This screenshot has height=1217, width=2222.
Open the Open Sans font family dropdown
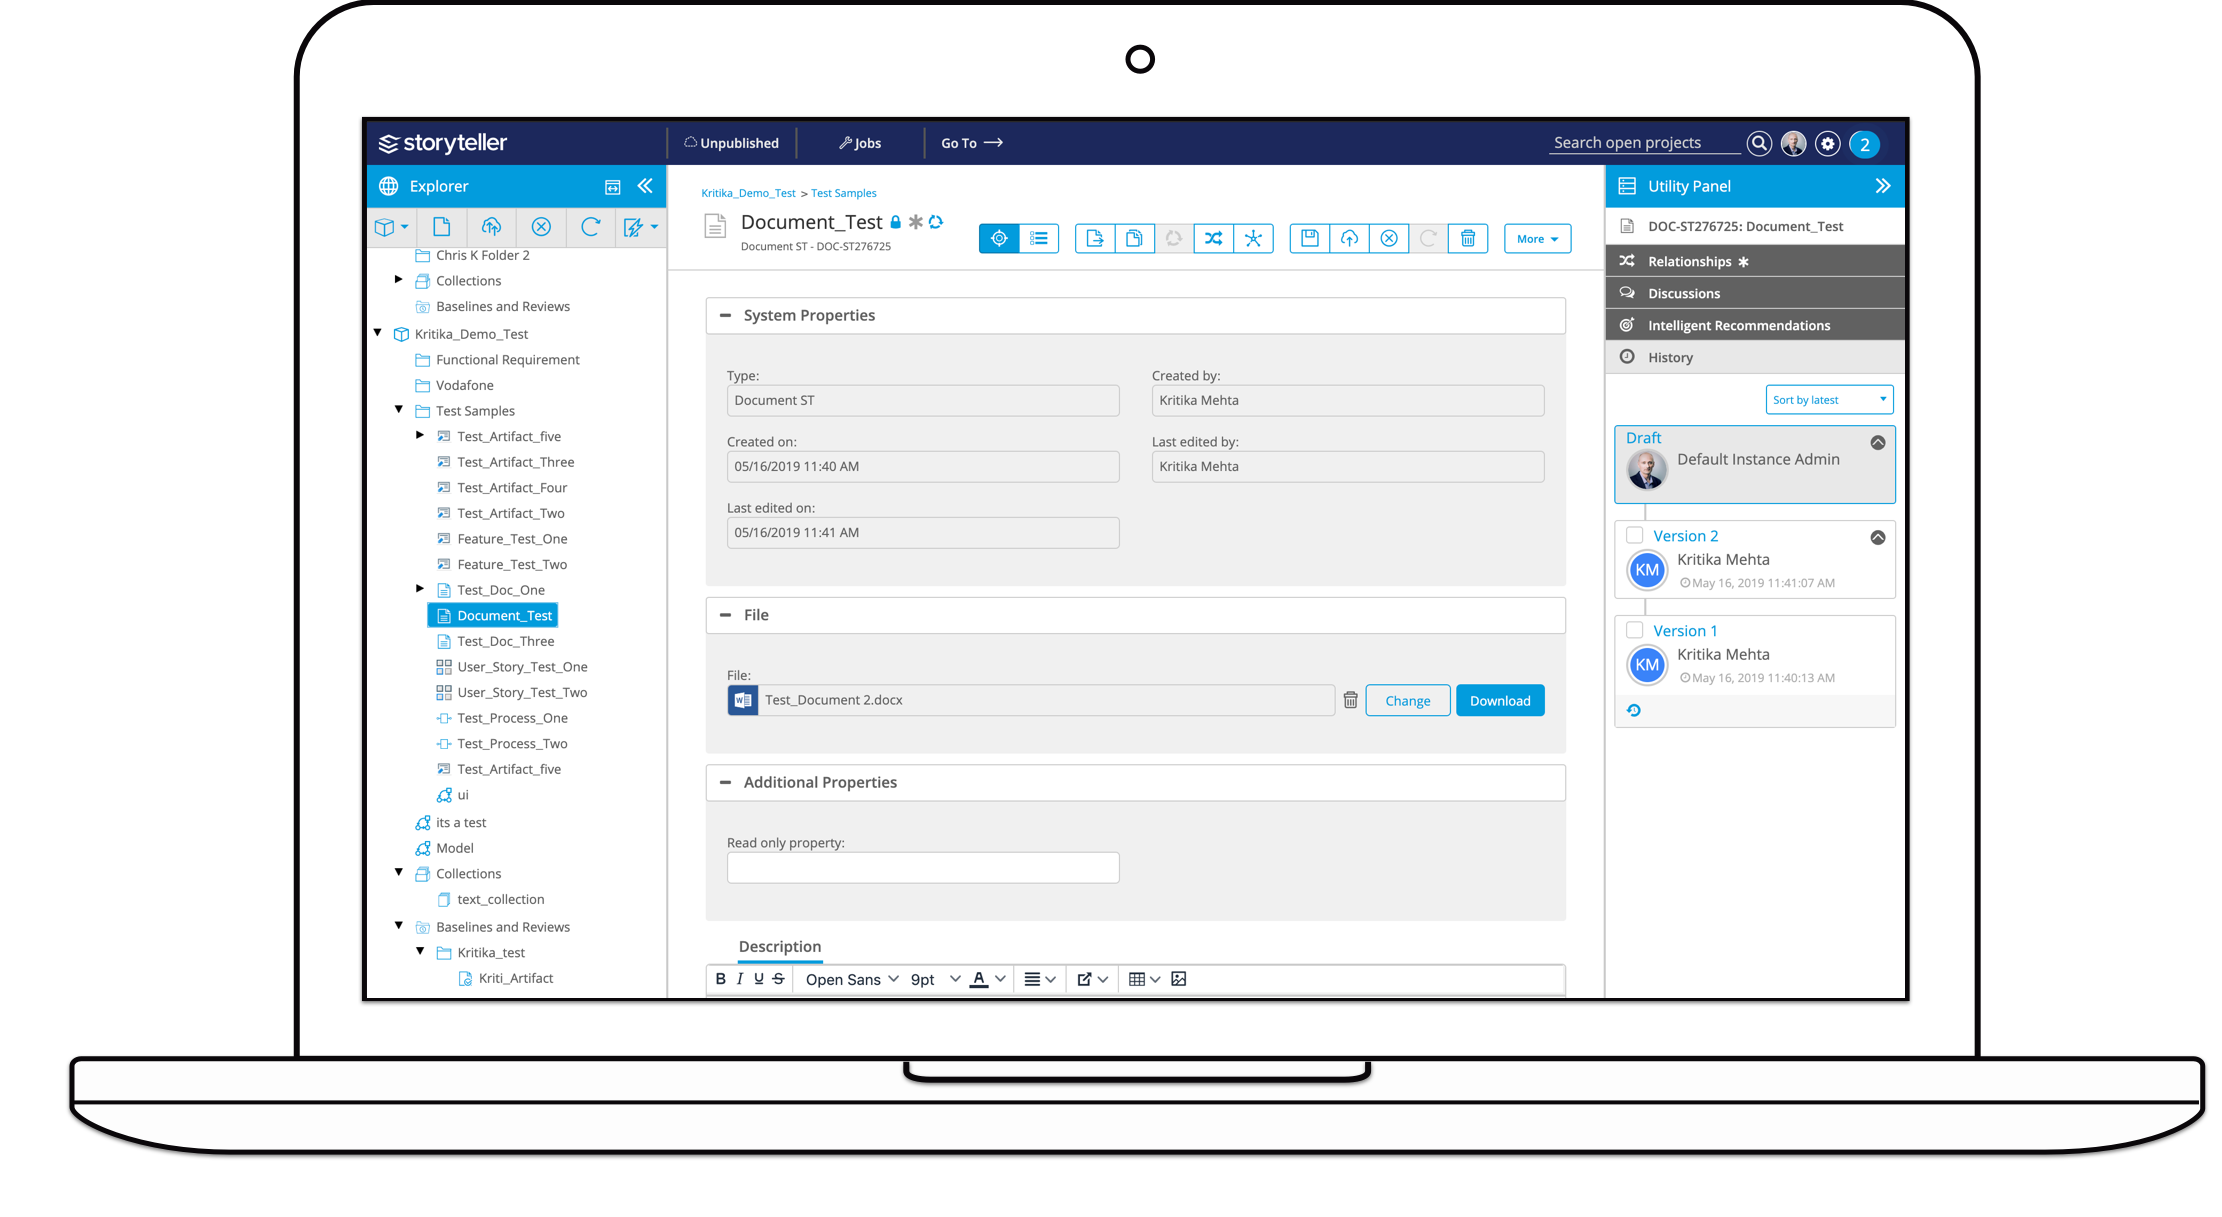coord(852,979)
